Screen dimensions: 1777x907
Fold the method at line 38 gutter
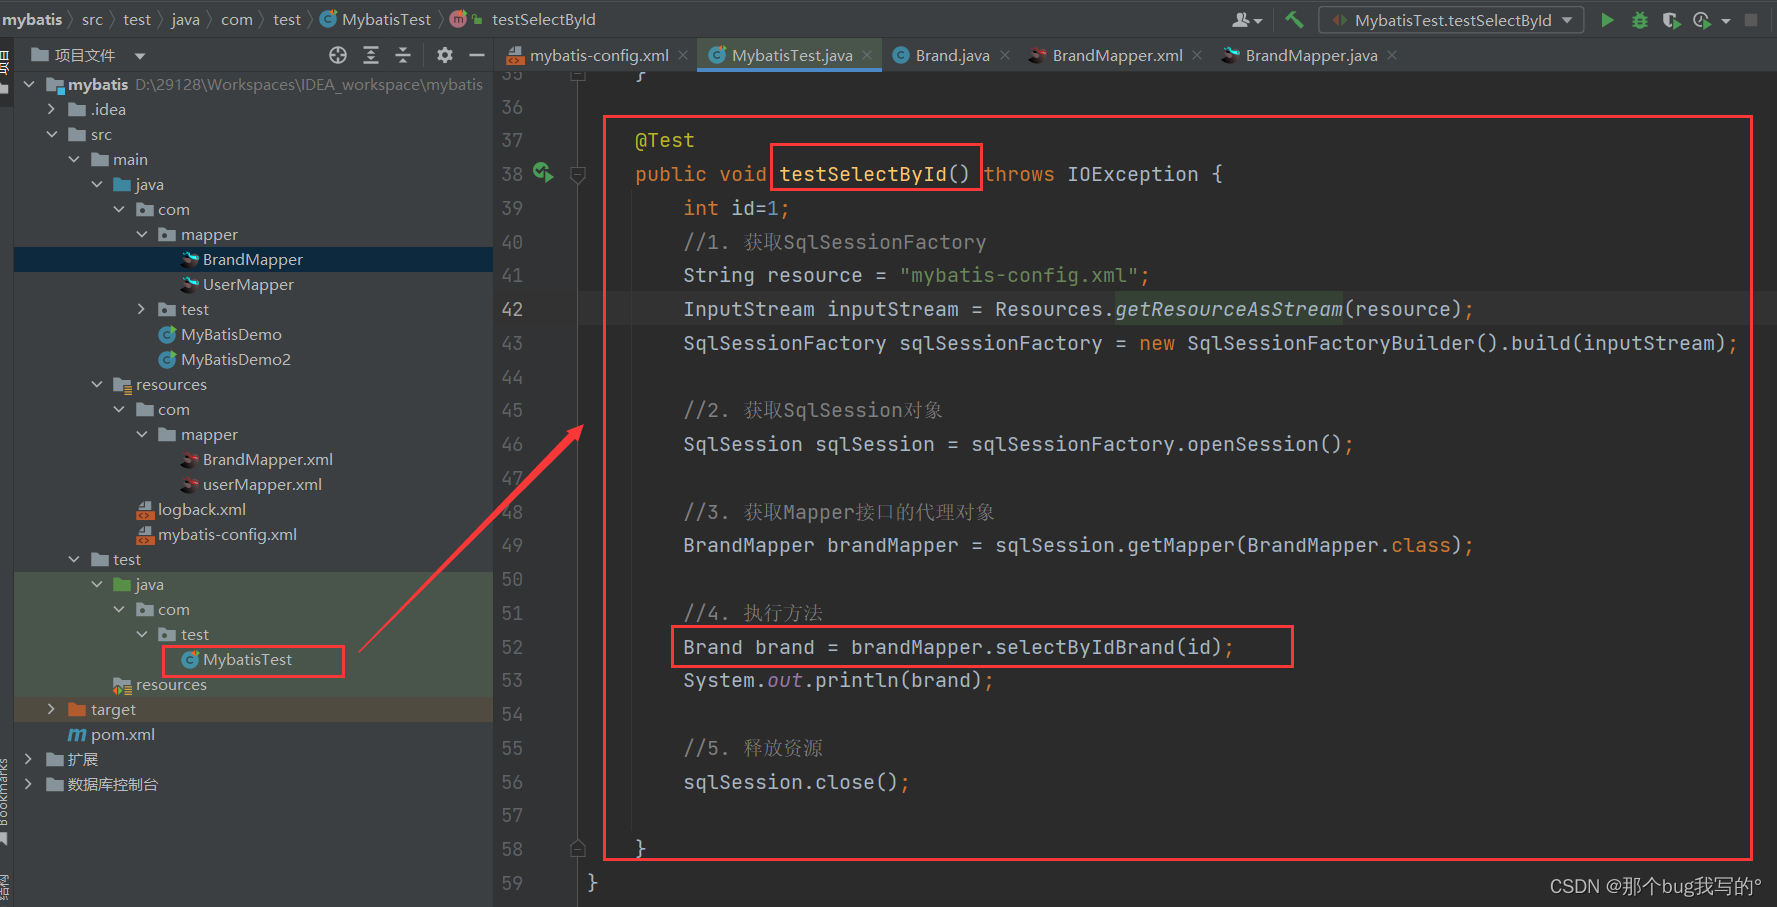[578, 174]
